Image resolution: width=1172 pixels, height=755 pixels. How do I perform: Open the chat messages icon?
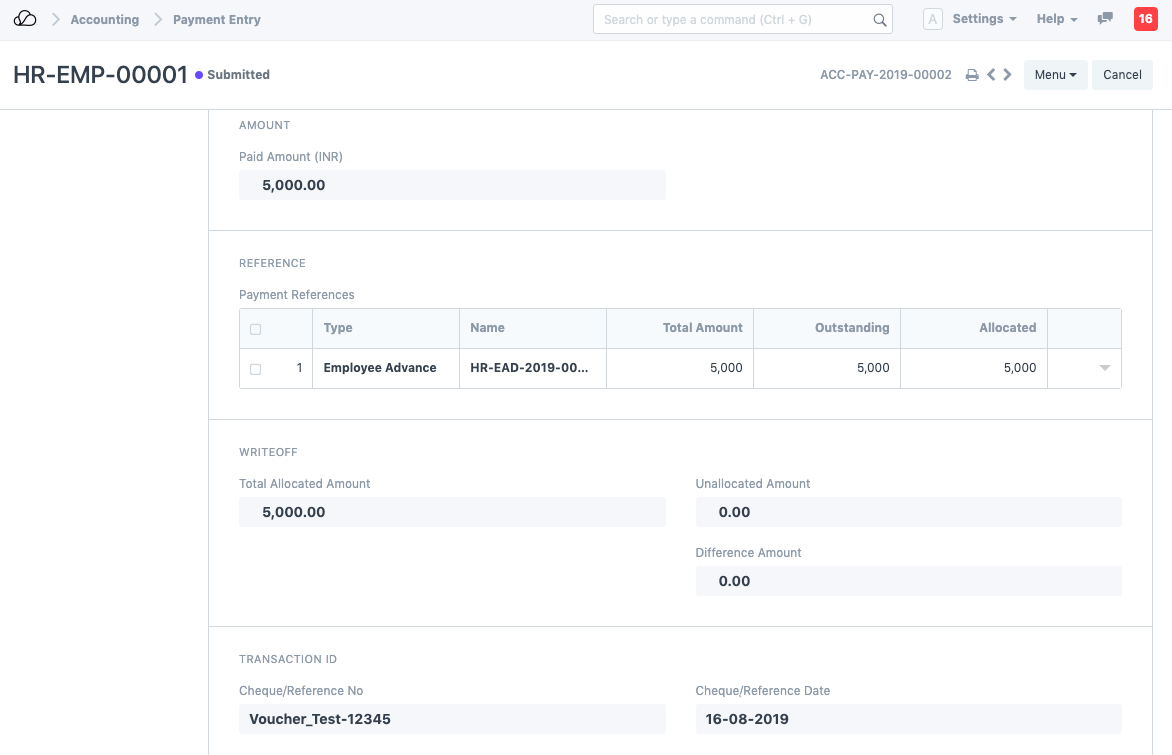click(x=1105, y=19)
